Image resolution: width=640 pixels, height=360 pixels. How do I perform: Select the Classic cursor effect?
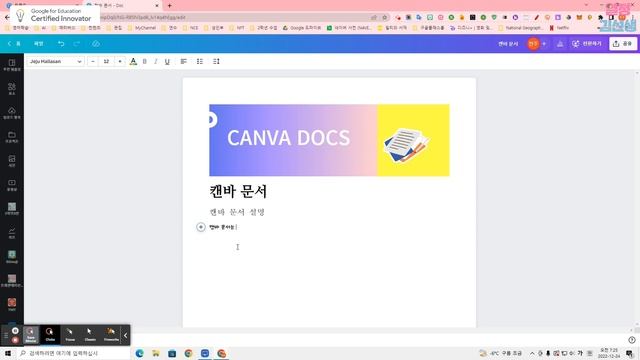tap(90, 335)
